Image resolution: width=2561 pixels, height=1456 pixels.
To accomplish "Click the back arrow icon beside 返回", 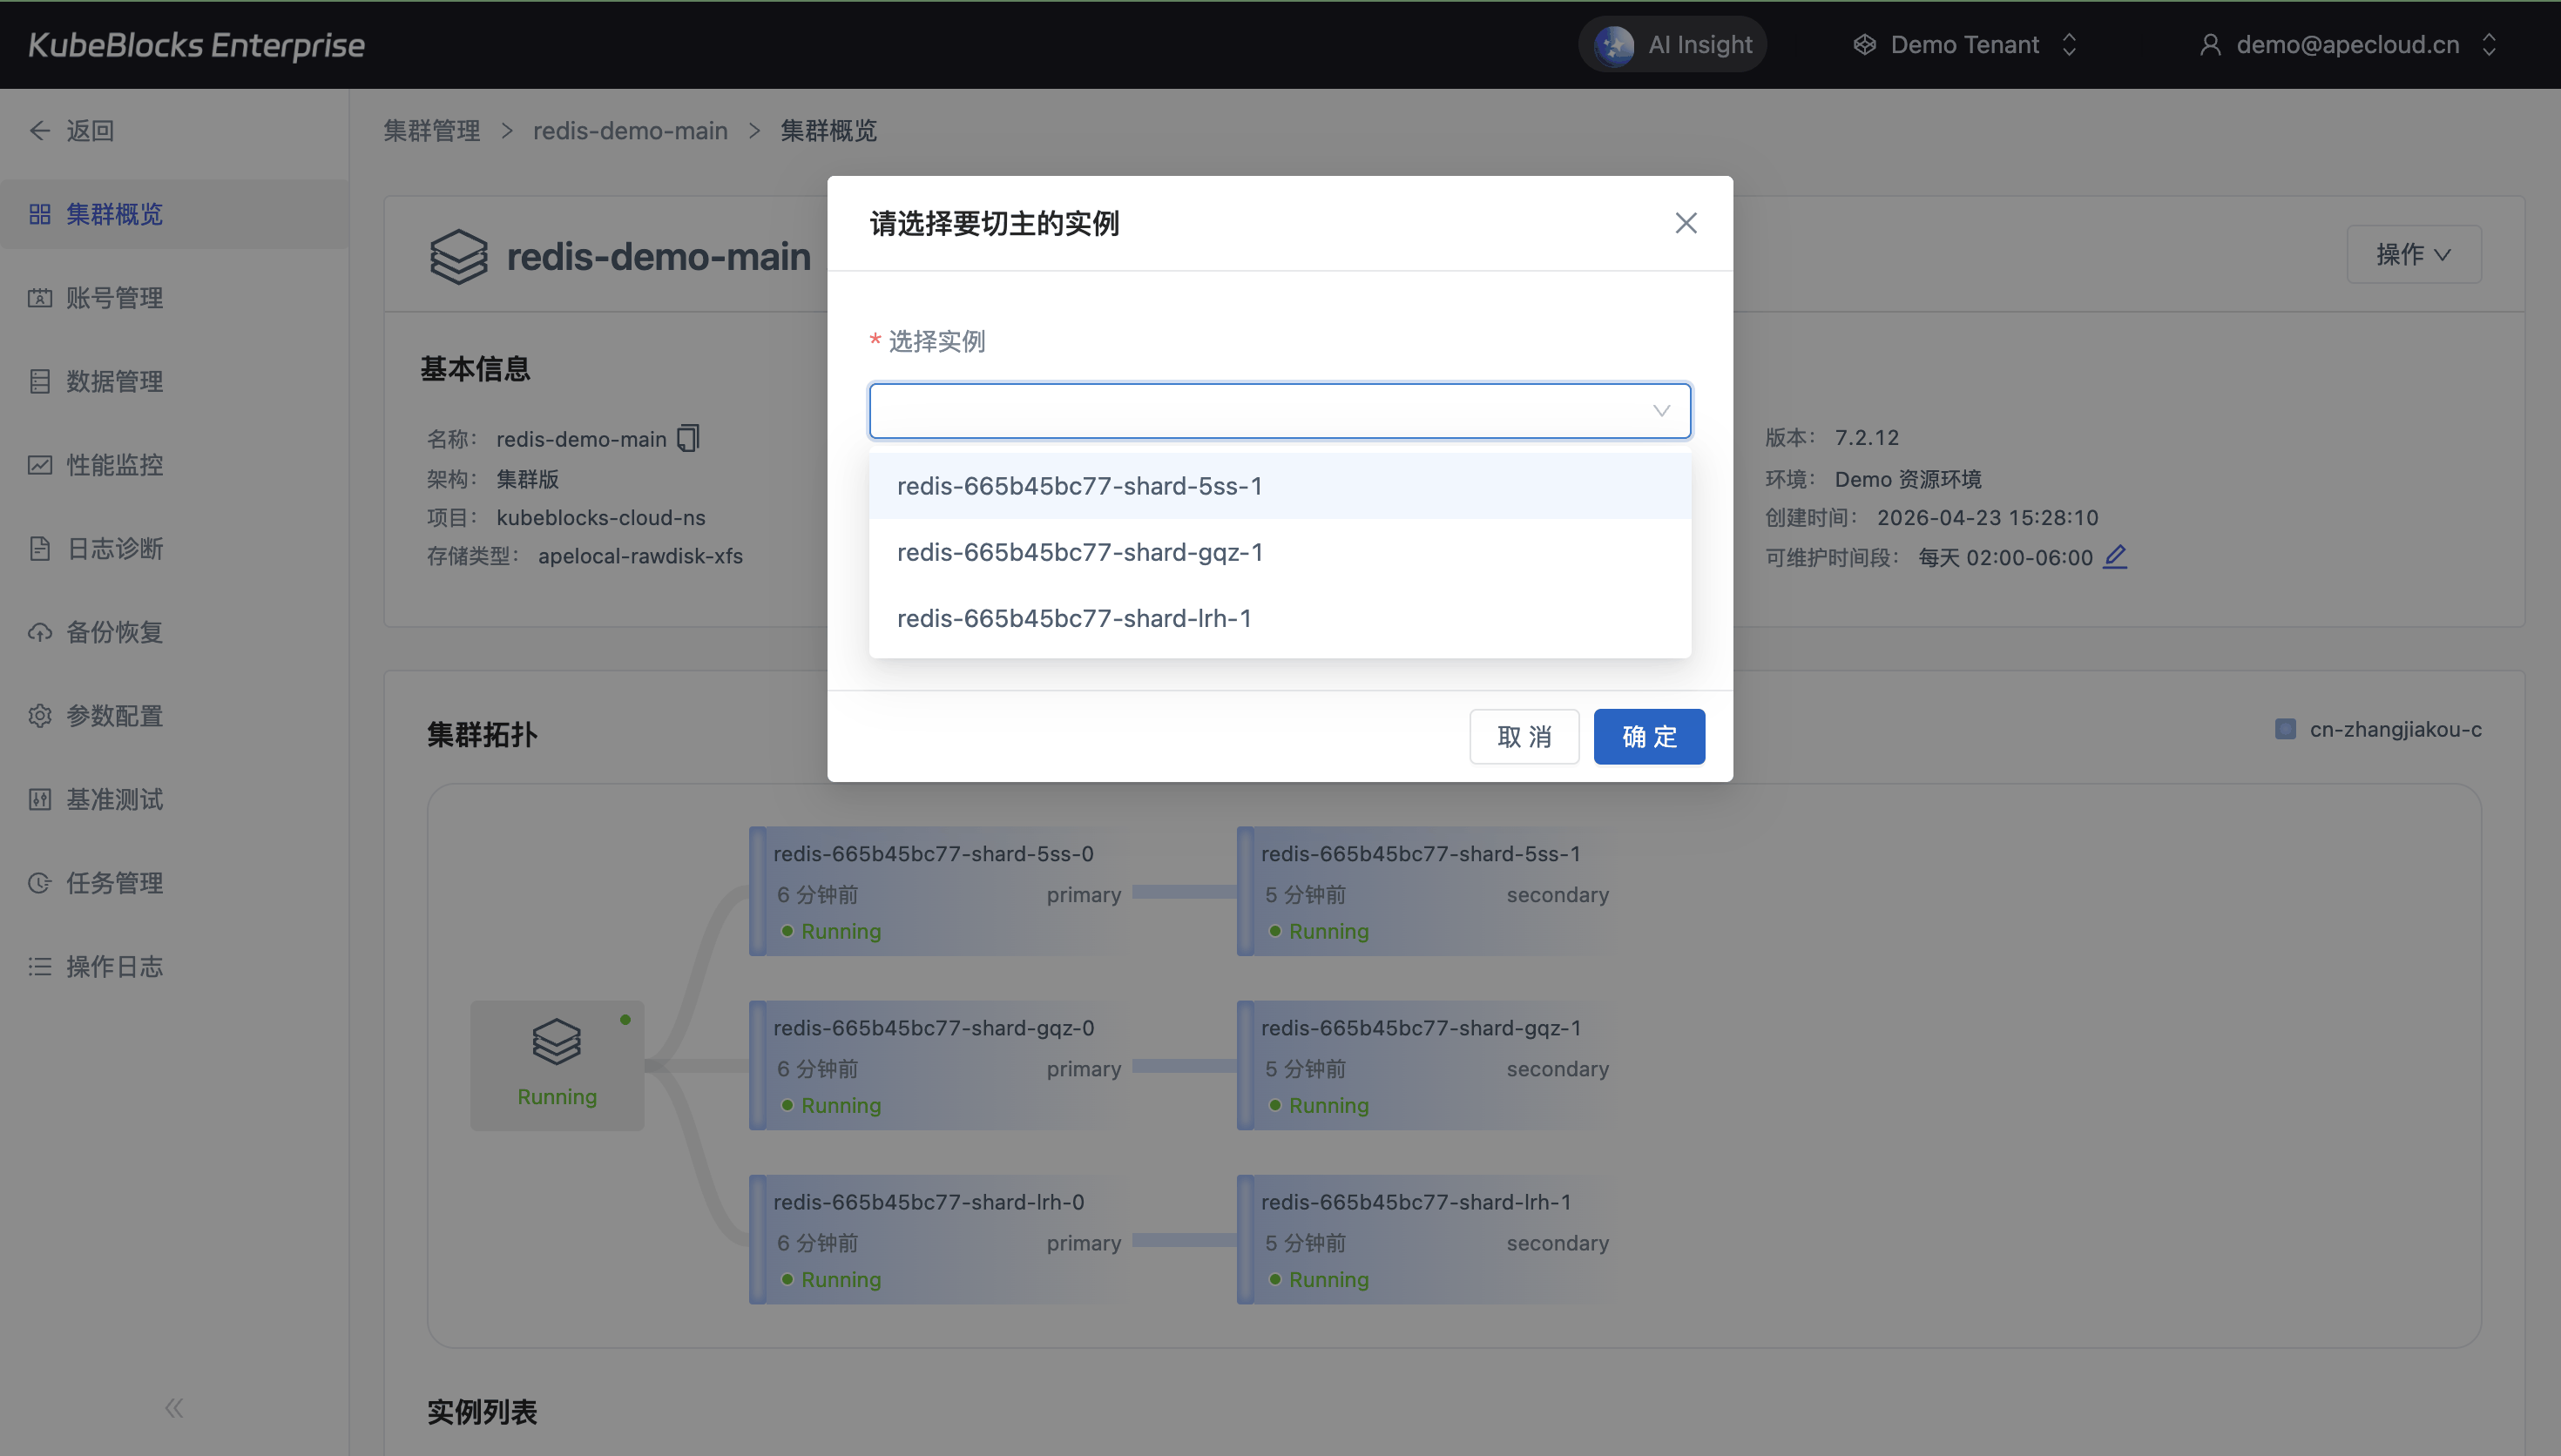I will coord(40,131).
